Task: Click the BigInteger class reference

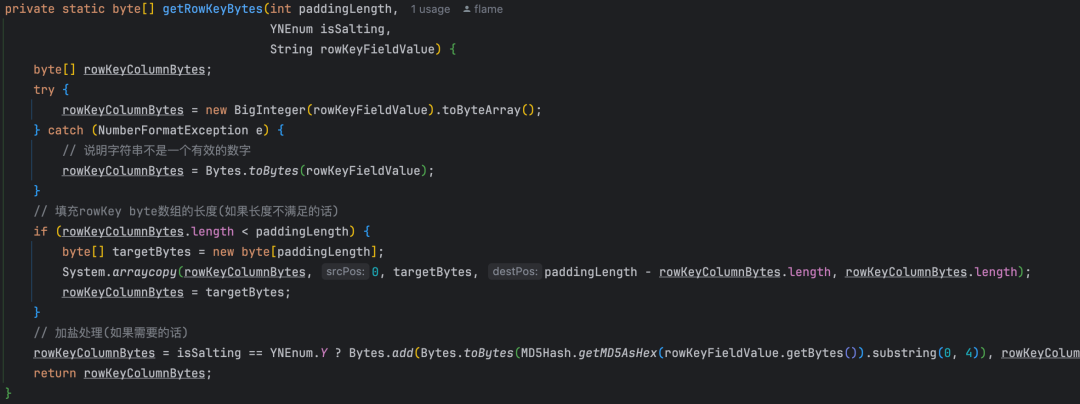Action: [270, 110]
